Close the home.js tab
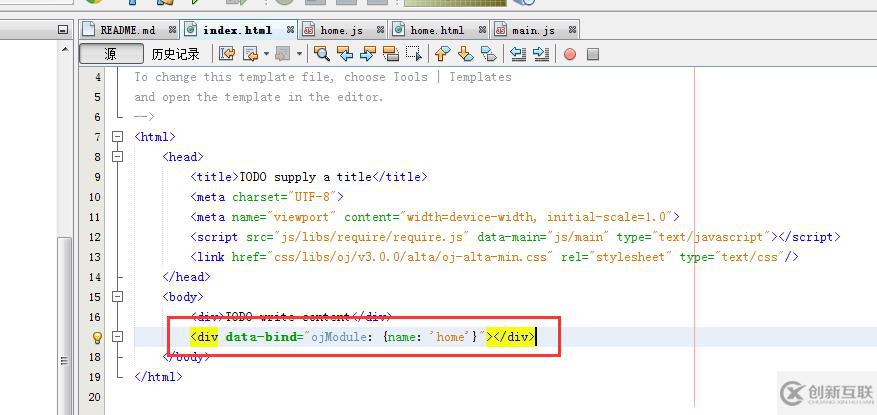This screenshot has height=415, width=877. pyautogui.click(x=380, y=30)
